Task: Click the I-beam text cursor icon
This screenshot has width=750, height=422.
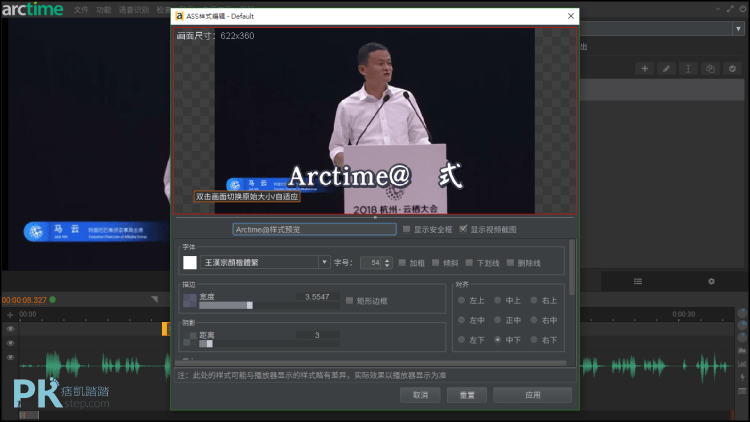Action: (688, 69)
